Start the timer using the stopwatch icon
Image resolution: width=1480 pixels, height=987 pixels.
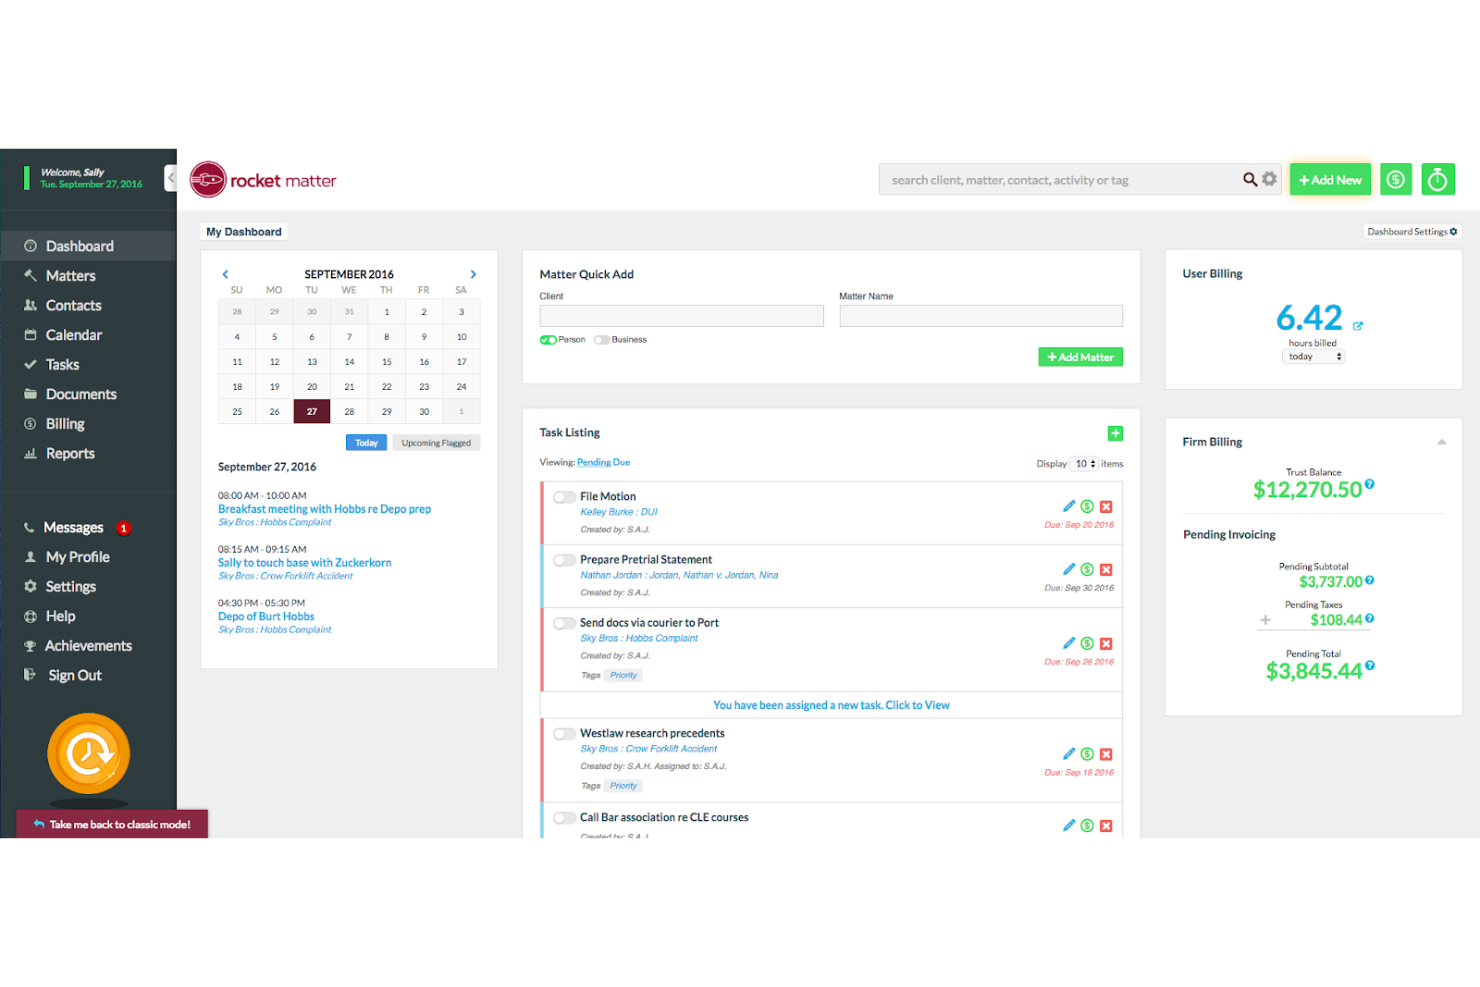(x=1438, y=179)
